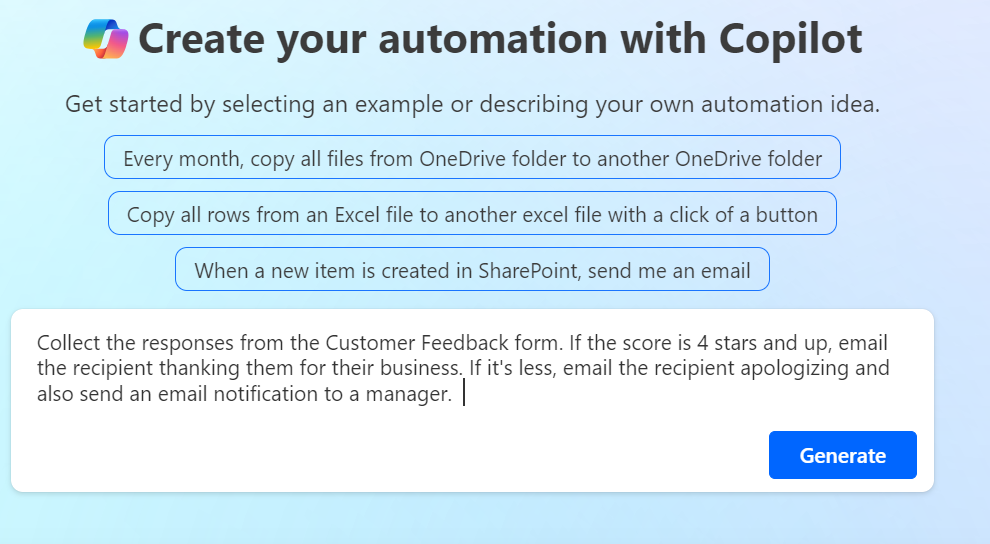
Task: Click the Copilot logo icon
Action: [x=106, y=39]
